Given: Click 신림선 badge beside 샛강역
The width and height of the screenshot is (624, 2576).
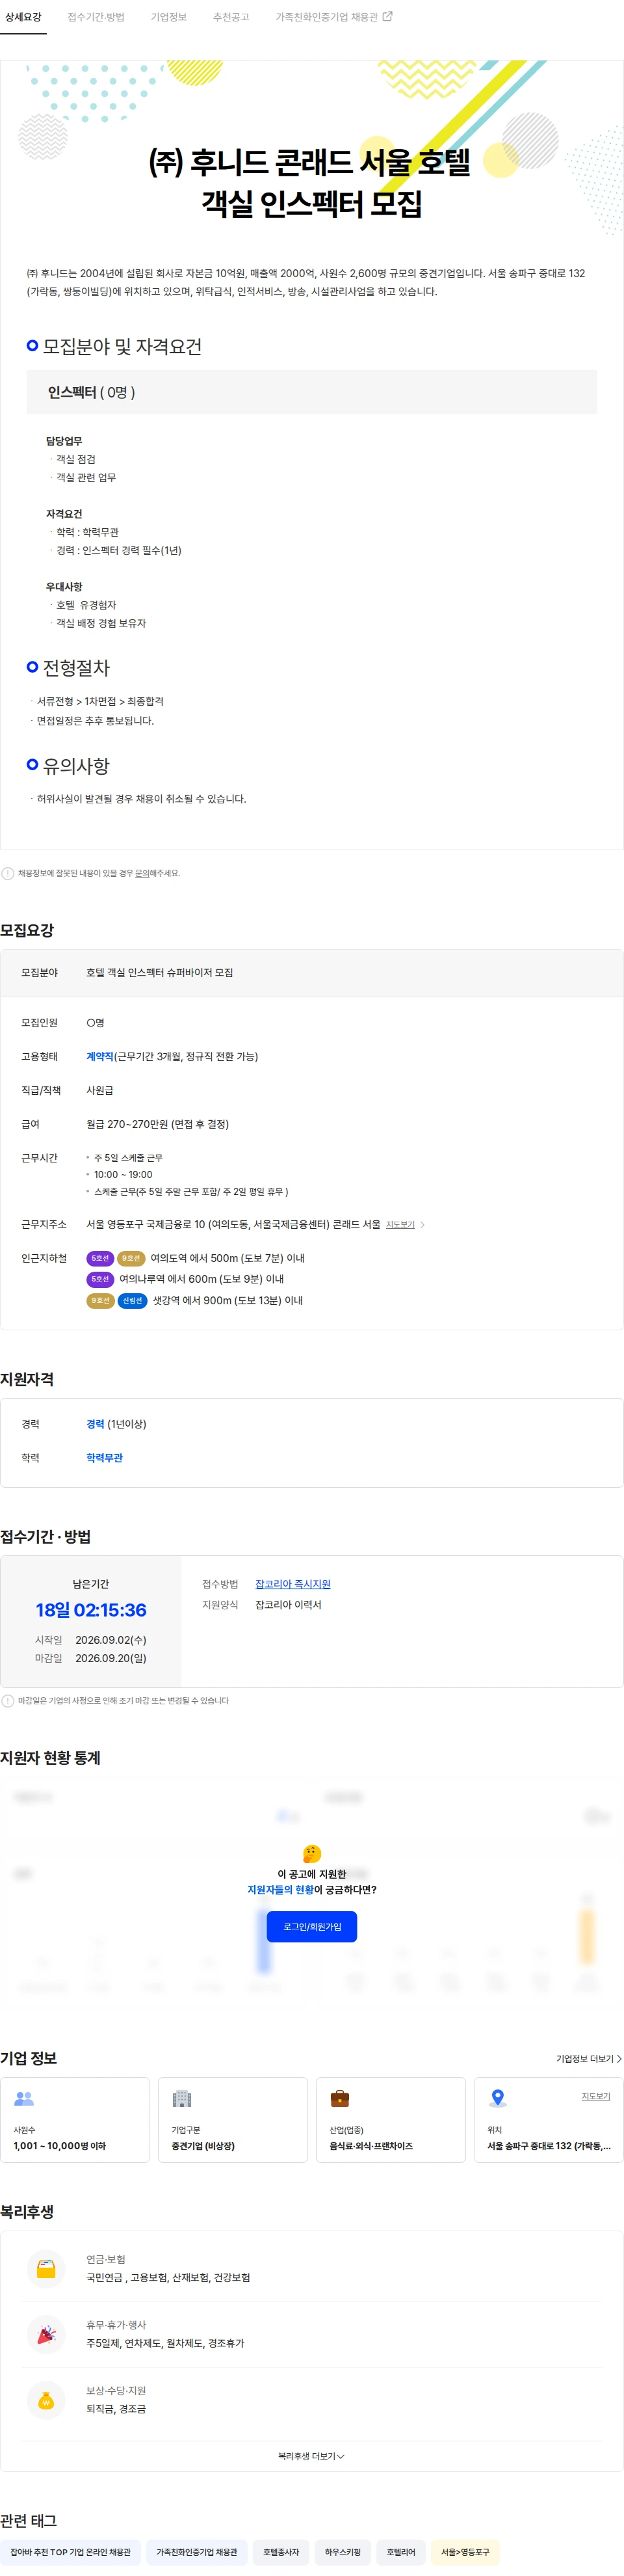Looking at the screenshot, I should click(132, 1301).
